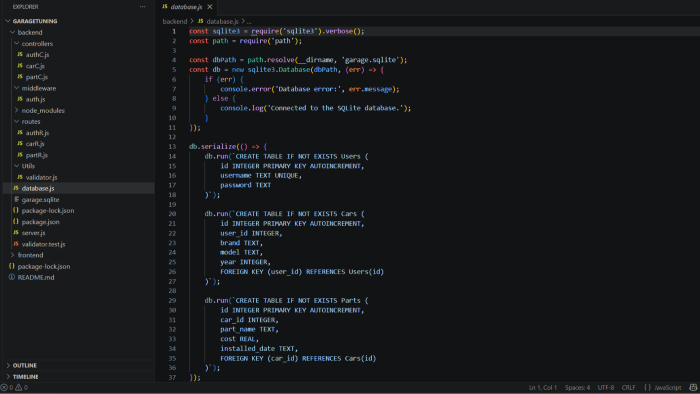Select the database.js editor tab
Screen dimensions: 700x394
click(x=186, y=7)
